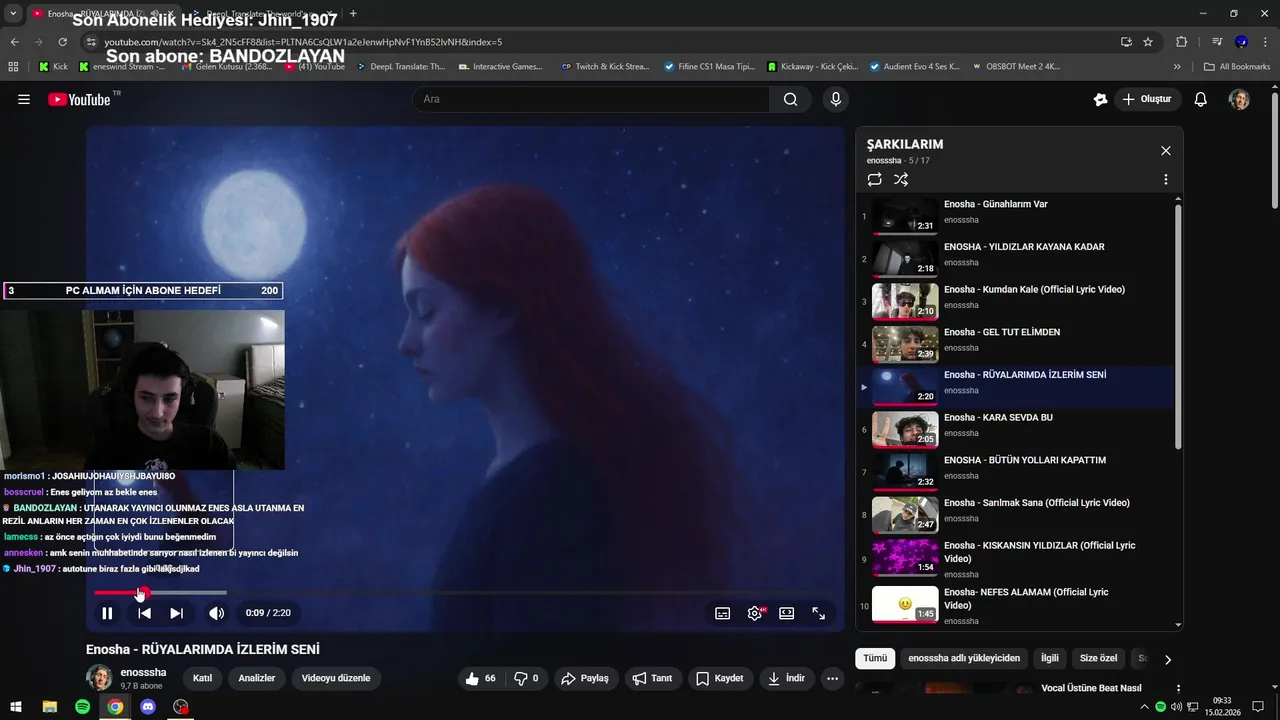This screenshot has height=720, width=1280.
Task: Save video with Kaydet button
Action: click(720, 678)
